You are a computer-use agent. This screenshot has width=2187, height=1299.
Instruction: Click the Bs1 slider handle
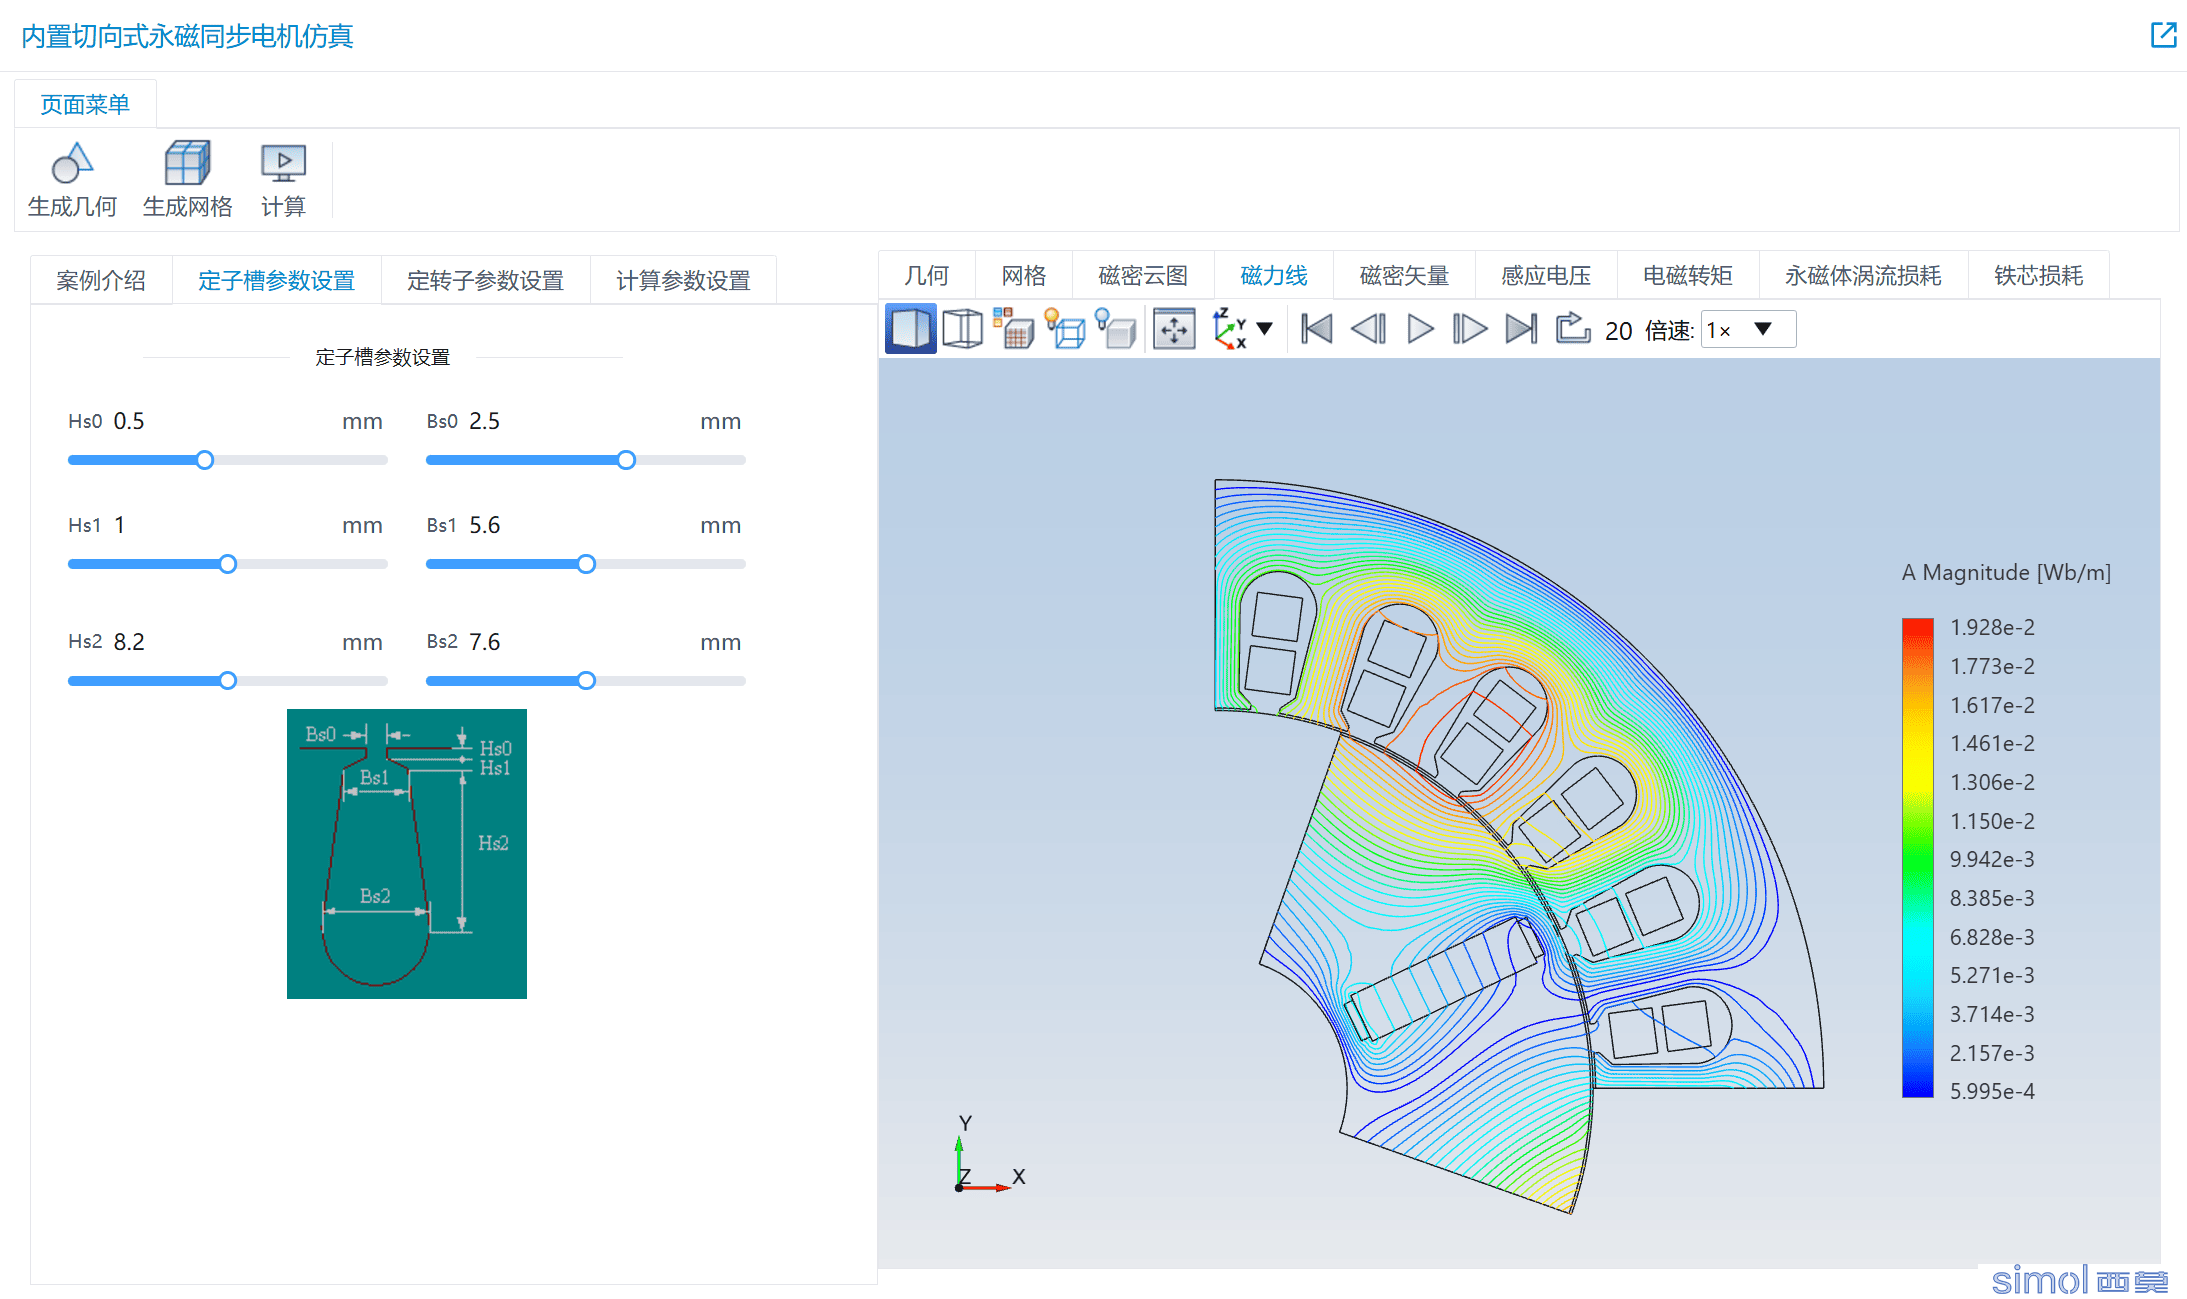tap(586, 564)
